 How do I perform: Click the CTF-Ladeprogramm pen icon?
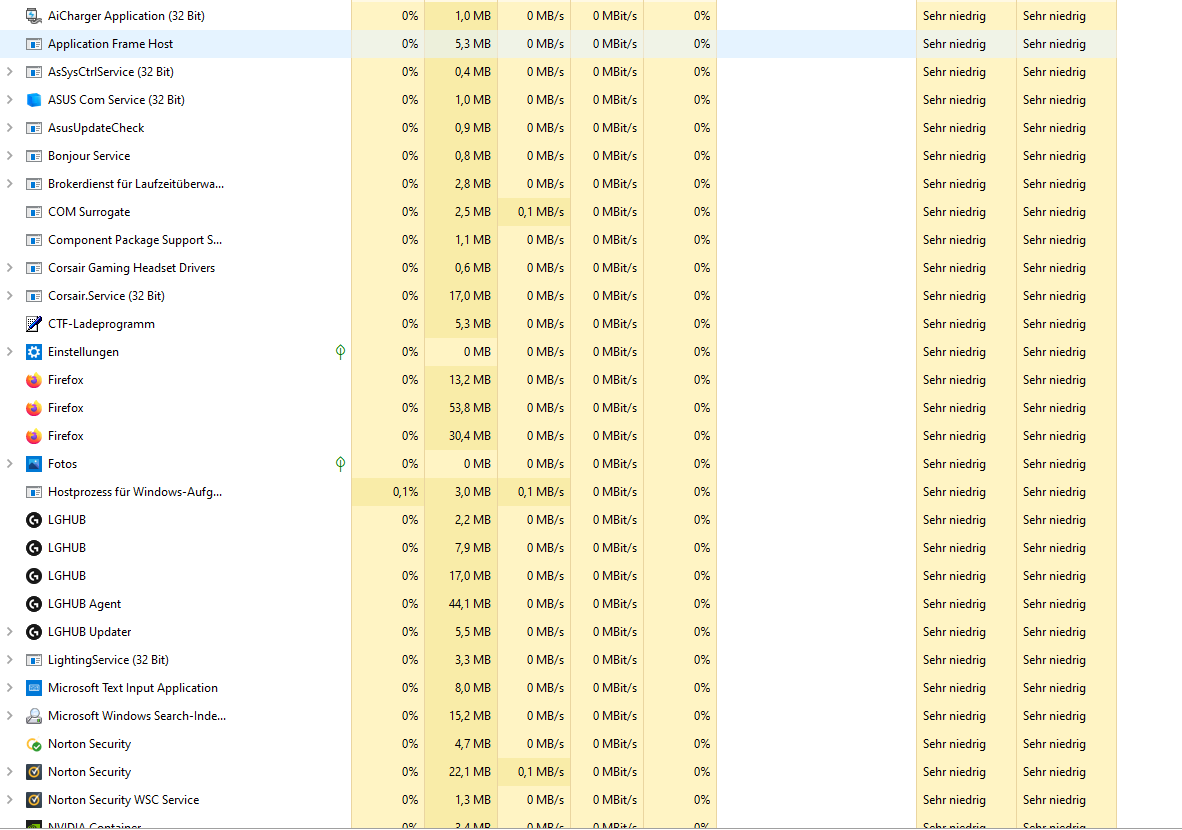coord(33,324)
